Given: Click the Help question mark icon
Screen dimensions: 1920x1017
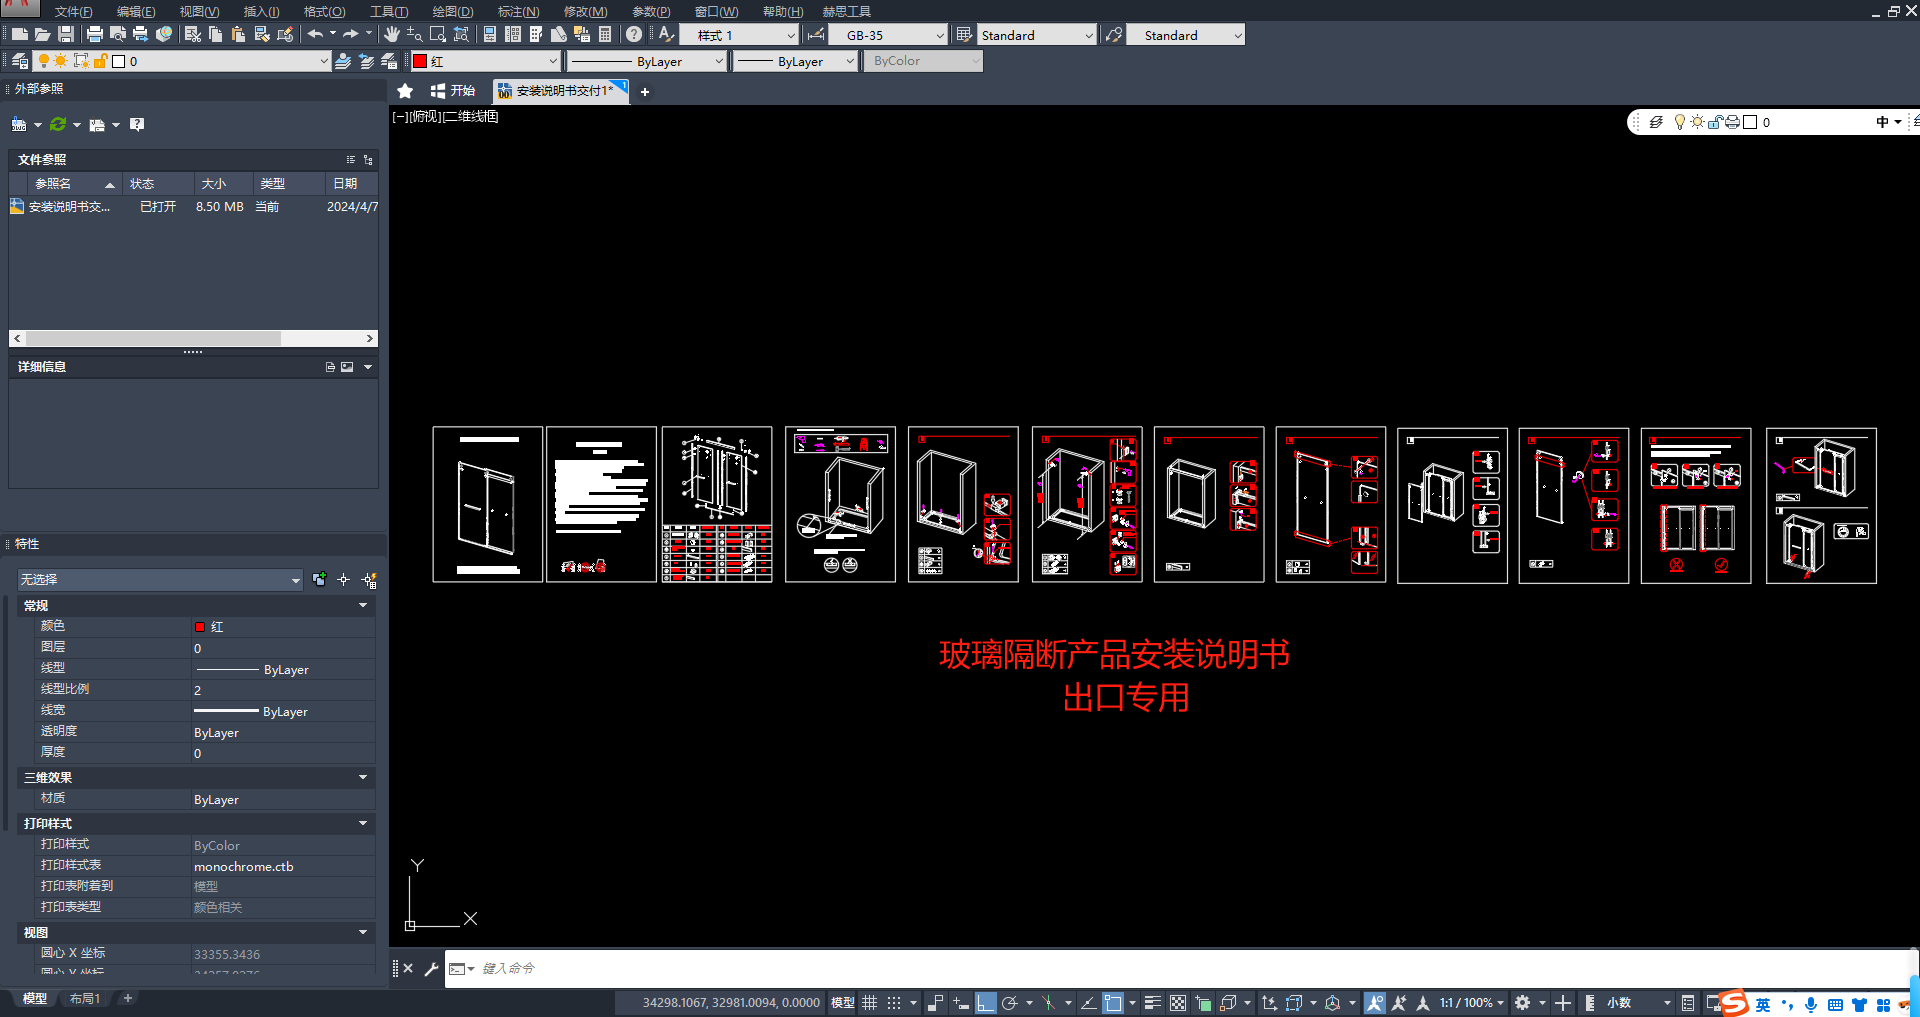Looking at the screenshot, I should point(634,35).
